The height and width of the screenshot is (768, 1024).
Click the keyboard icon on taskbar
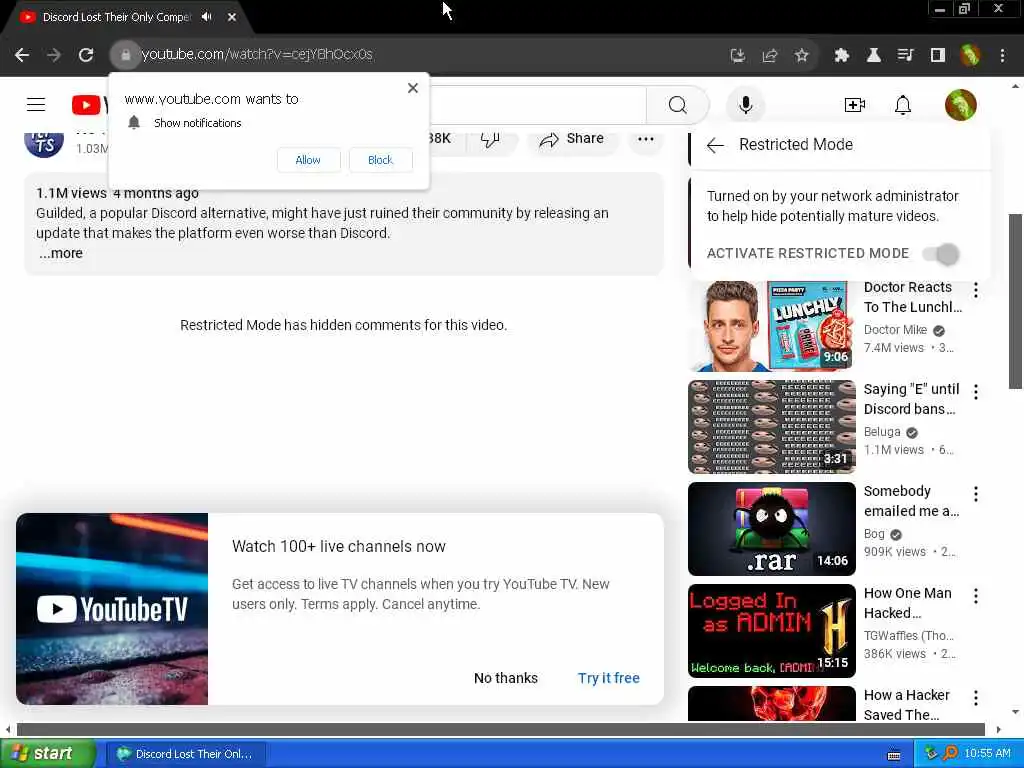click(893, 755)
